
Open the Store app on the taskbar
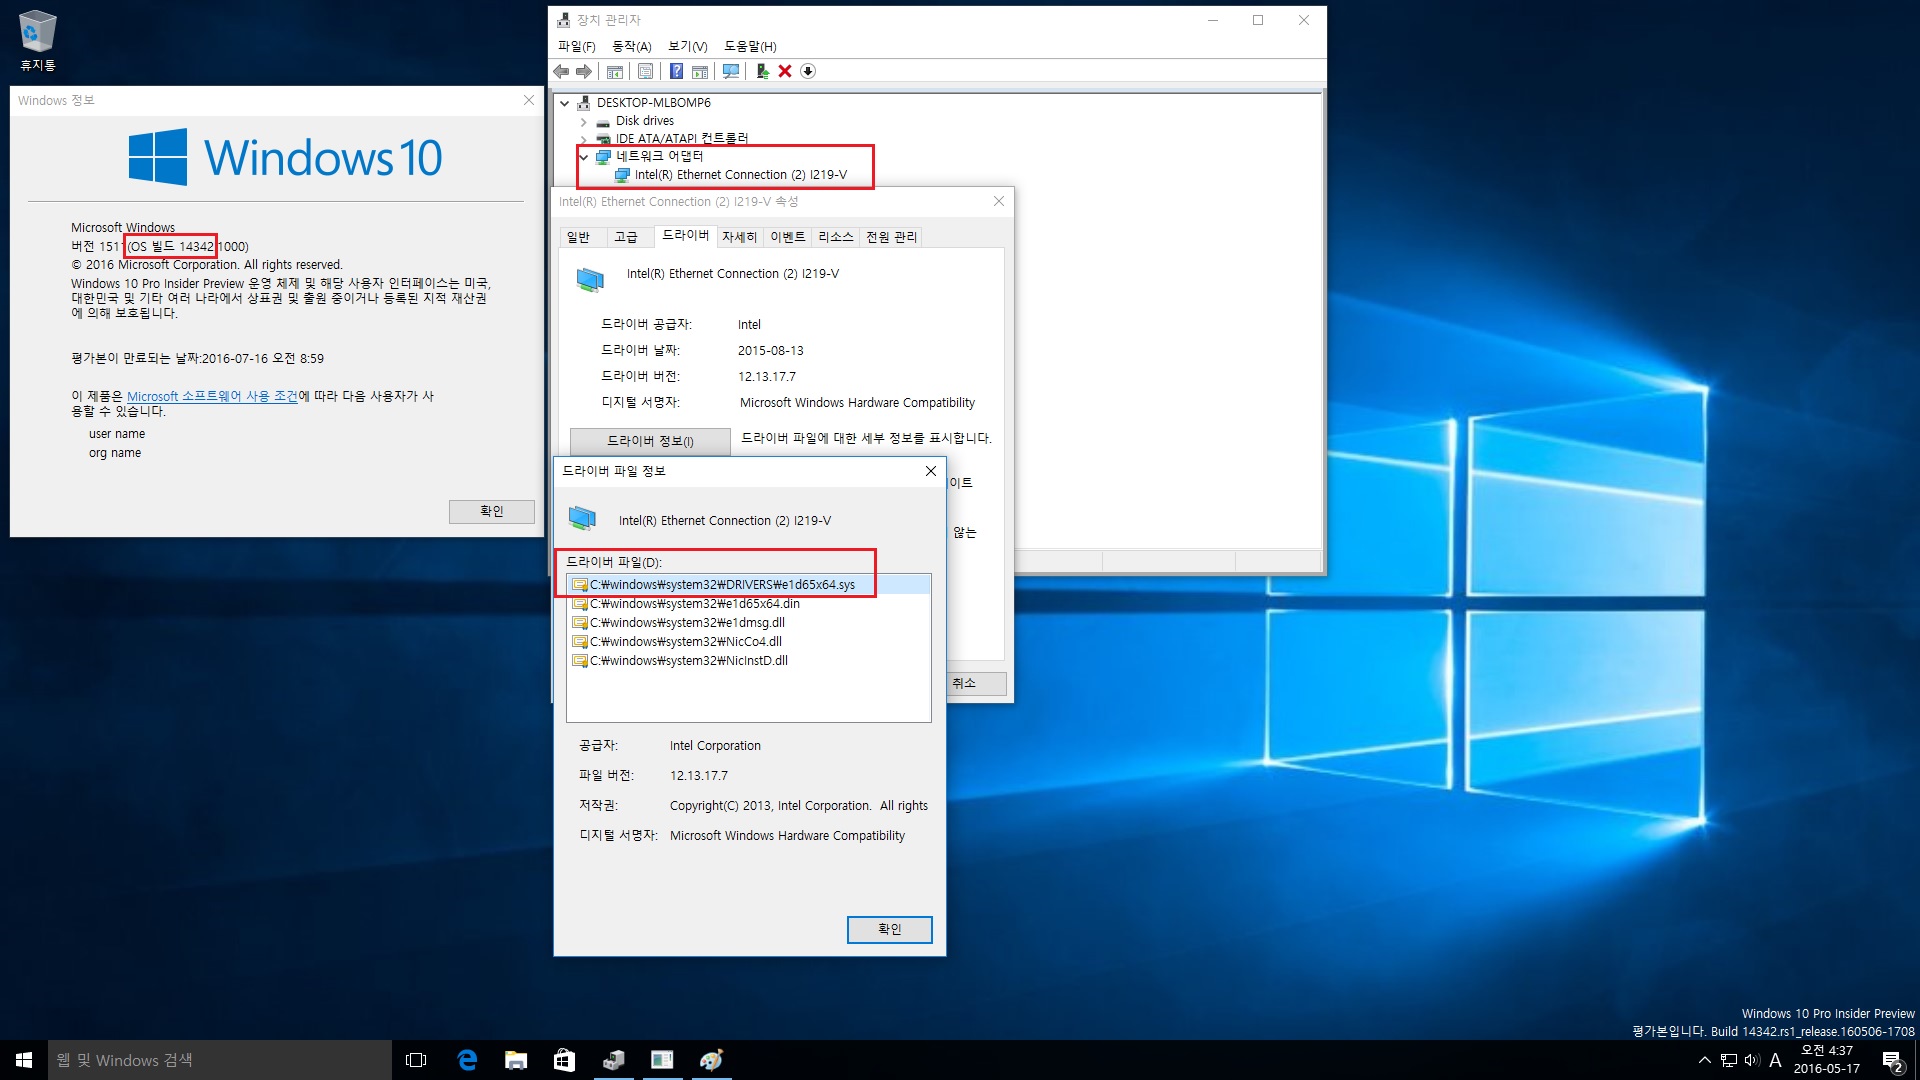564,1060
